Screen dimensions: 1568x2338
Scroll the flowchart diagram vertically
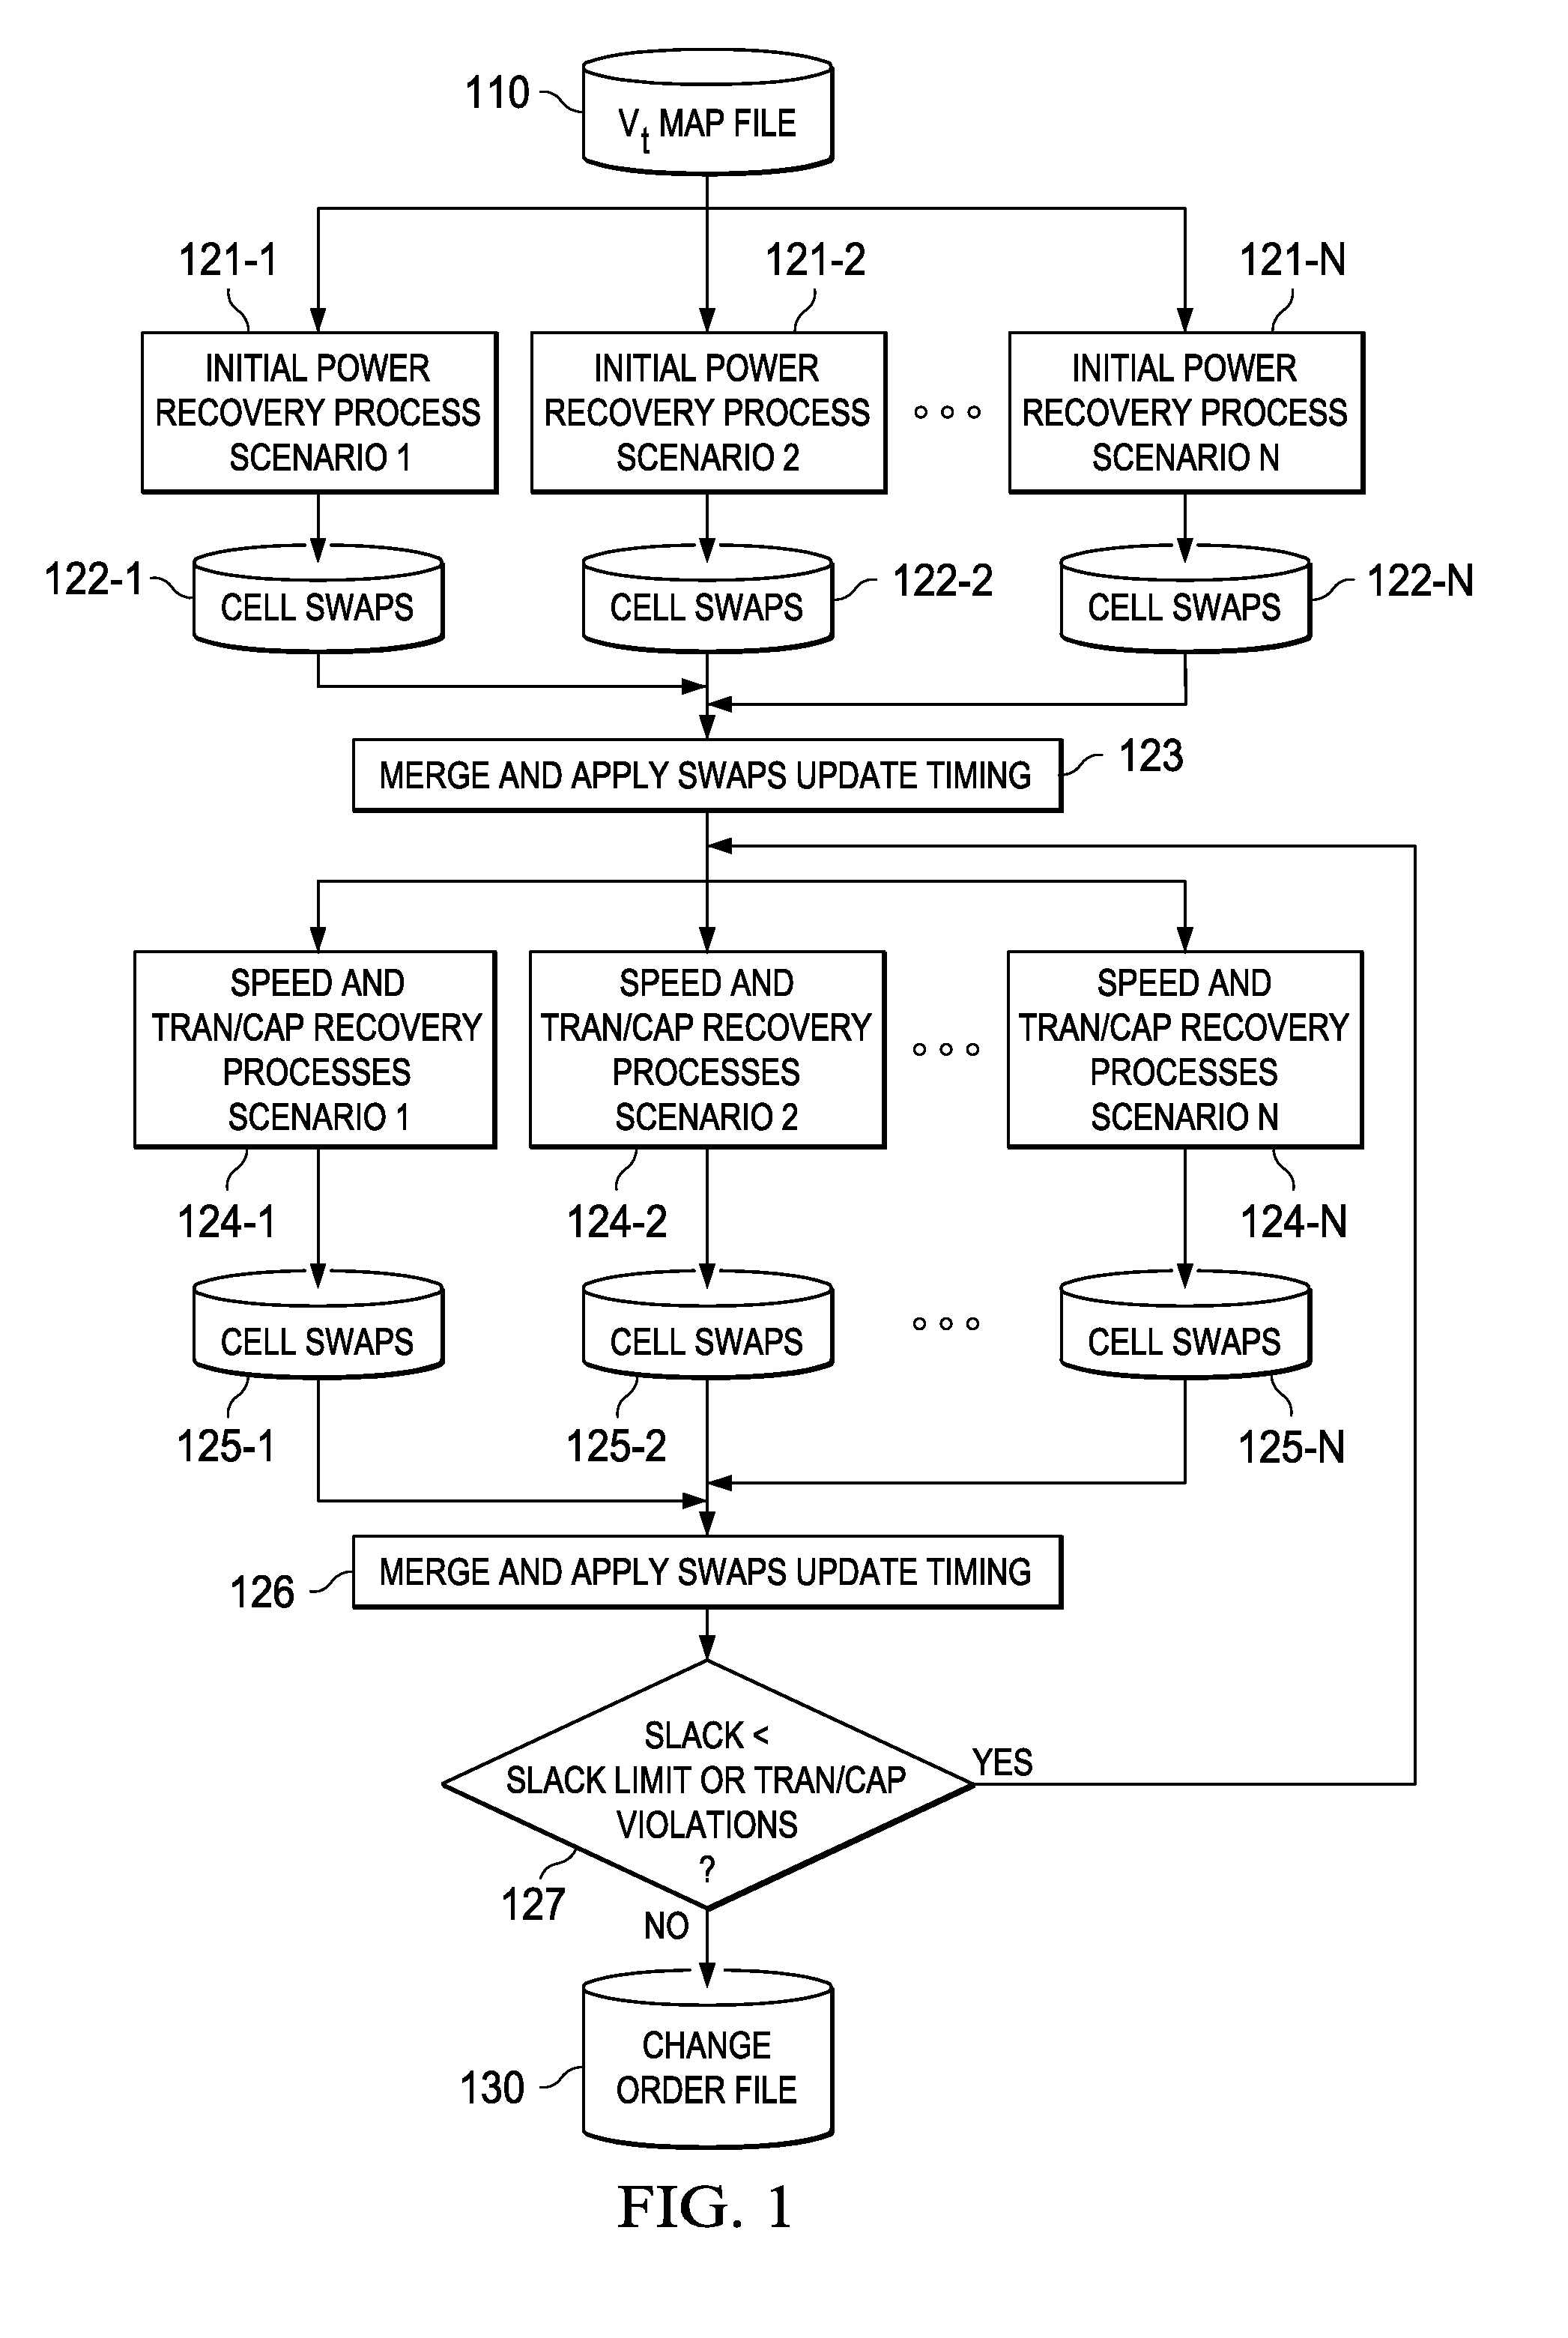[x=784, y=1169]
